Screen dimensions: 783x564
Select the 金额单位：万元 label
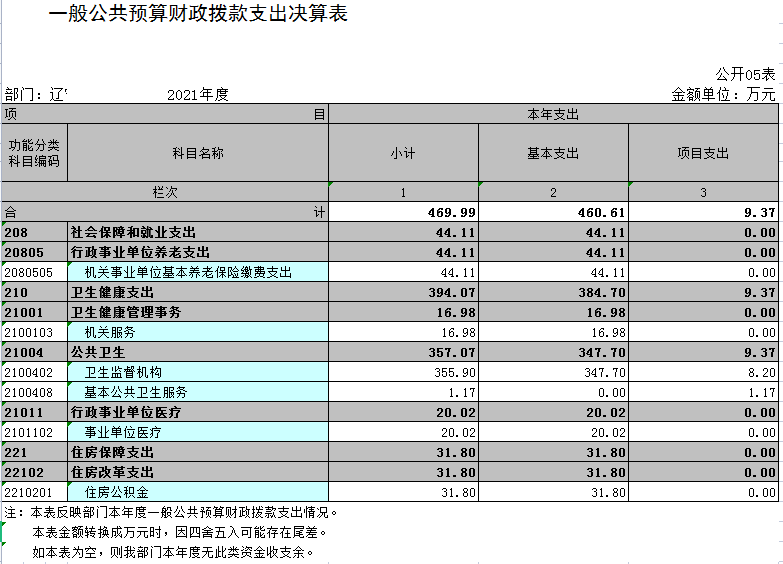[723, 94]
